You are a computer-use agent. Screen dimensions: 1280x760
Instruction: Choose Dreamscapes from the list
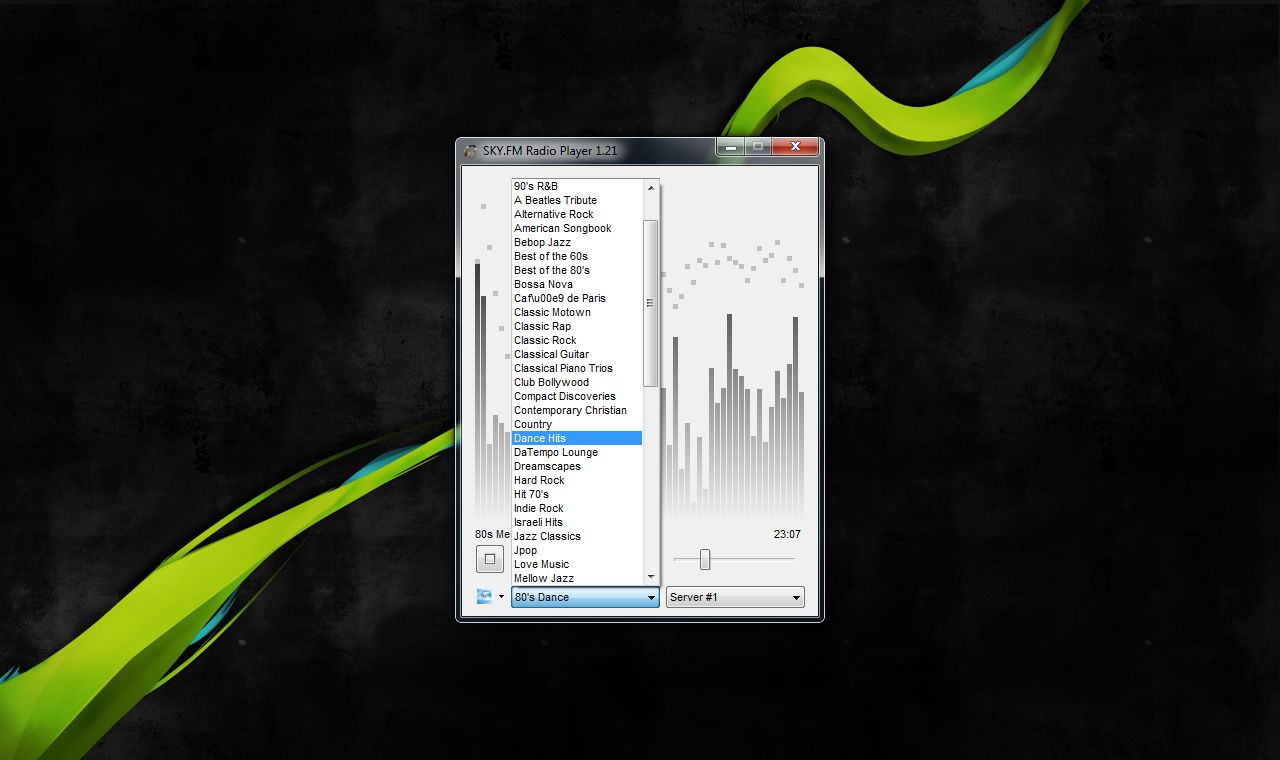tap(576, 466)
